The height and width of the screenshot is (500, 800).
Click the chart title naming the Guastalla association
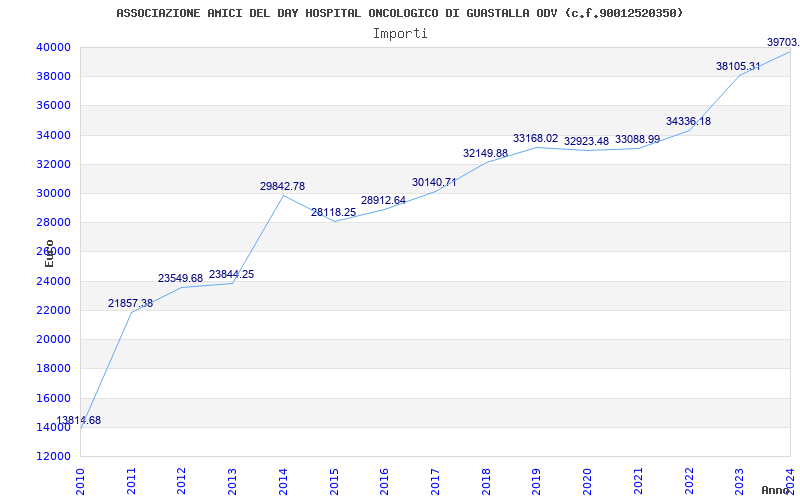(x=399, y=13)
